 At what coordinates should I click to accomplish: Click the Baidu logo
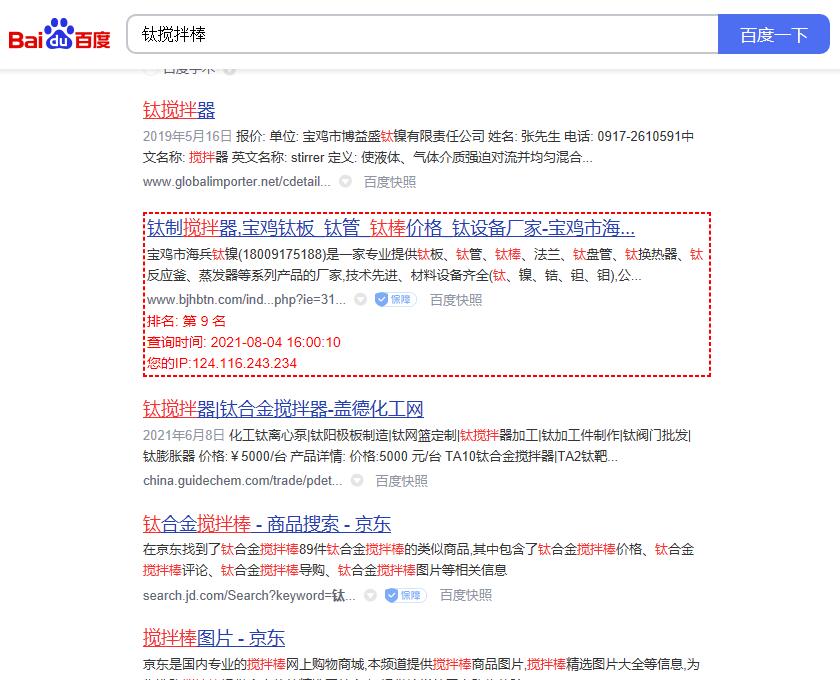click(x=59, y=34)
